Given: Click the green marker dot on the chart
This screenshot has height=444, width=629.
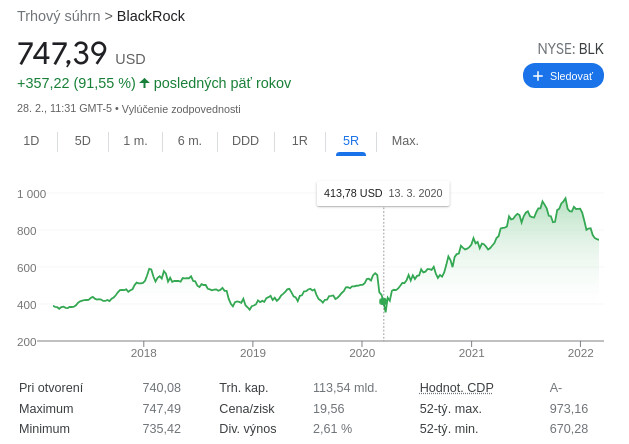Looking at the screenshot, I should (383, 301).
